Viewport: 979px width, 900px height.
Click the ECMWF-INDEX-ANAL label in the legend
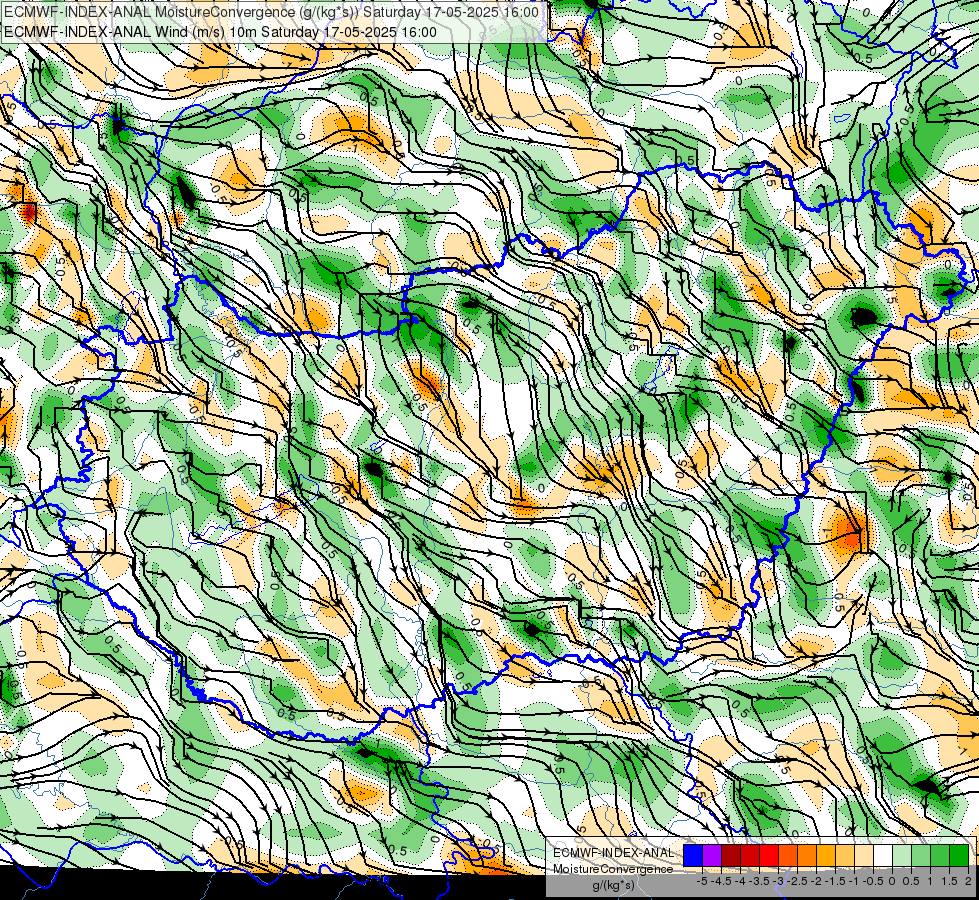coord(614,853)
